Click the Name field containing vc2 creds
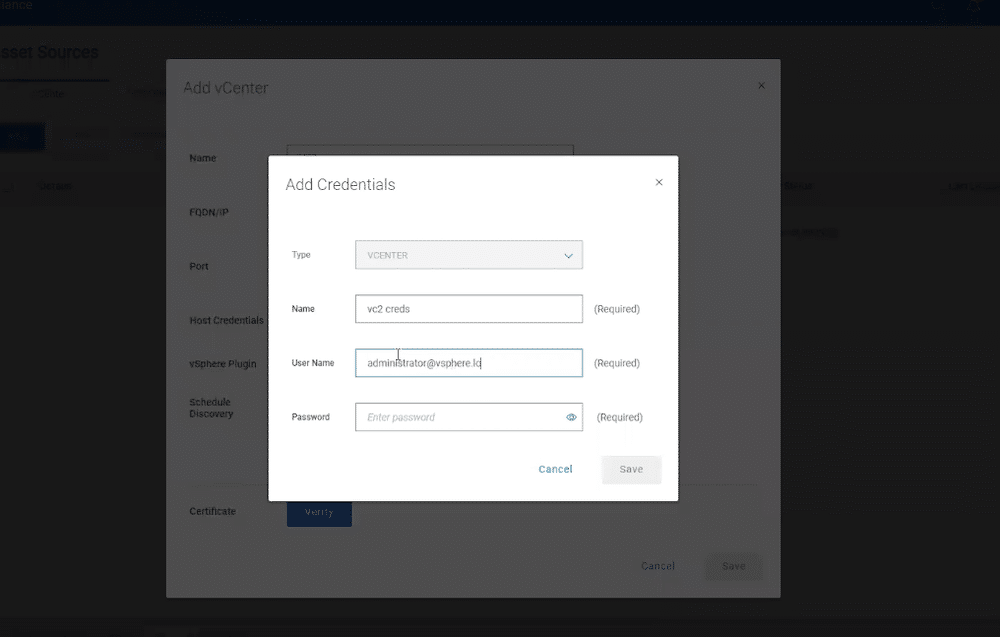1000x637 pixels. click(x=469, y=309)
